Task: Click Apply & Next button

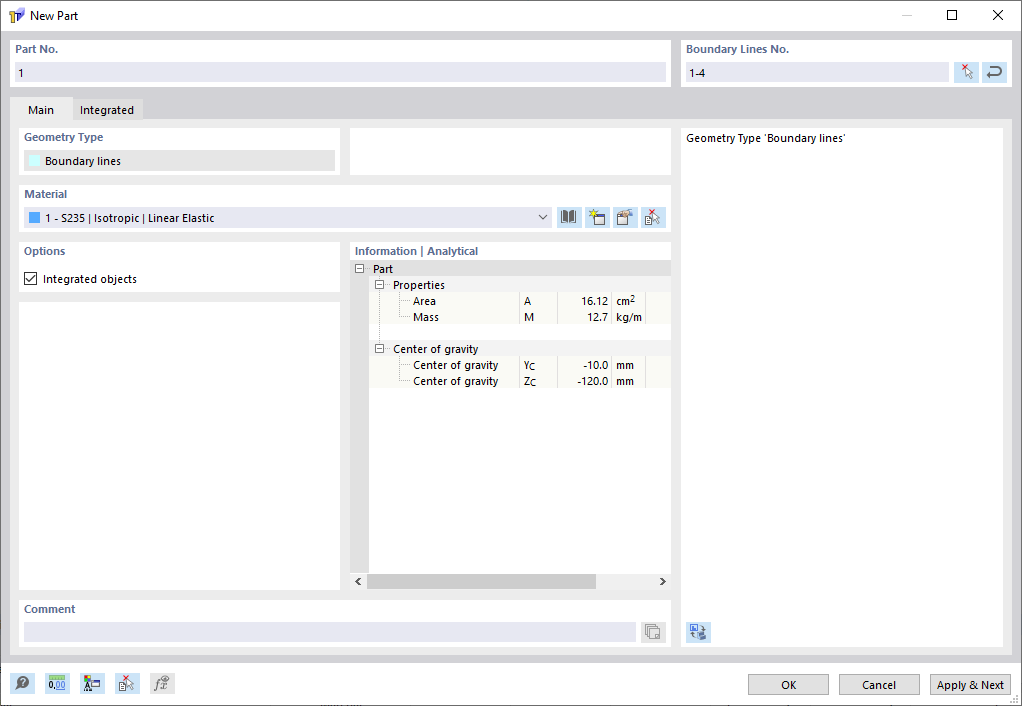Action: click(971, 684)
